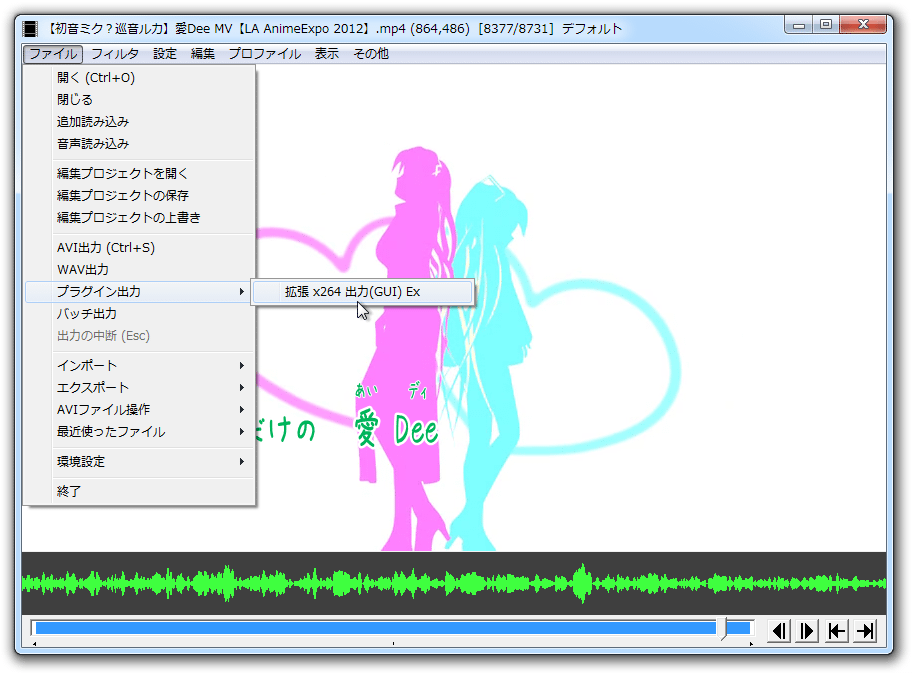Open the ファイル menu
912x673 pixels.
(53, 54)
